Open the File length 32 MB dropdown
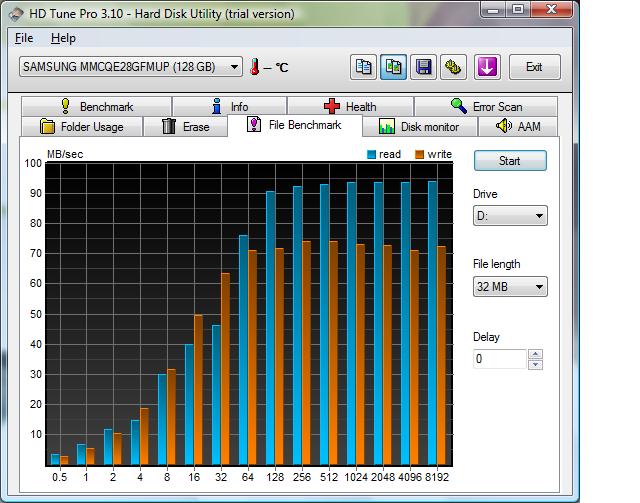This screenshot has height=503, width=640. pos(510,287)
